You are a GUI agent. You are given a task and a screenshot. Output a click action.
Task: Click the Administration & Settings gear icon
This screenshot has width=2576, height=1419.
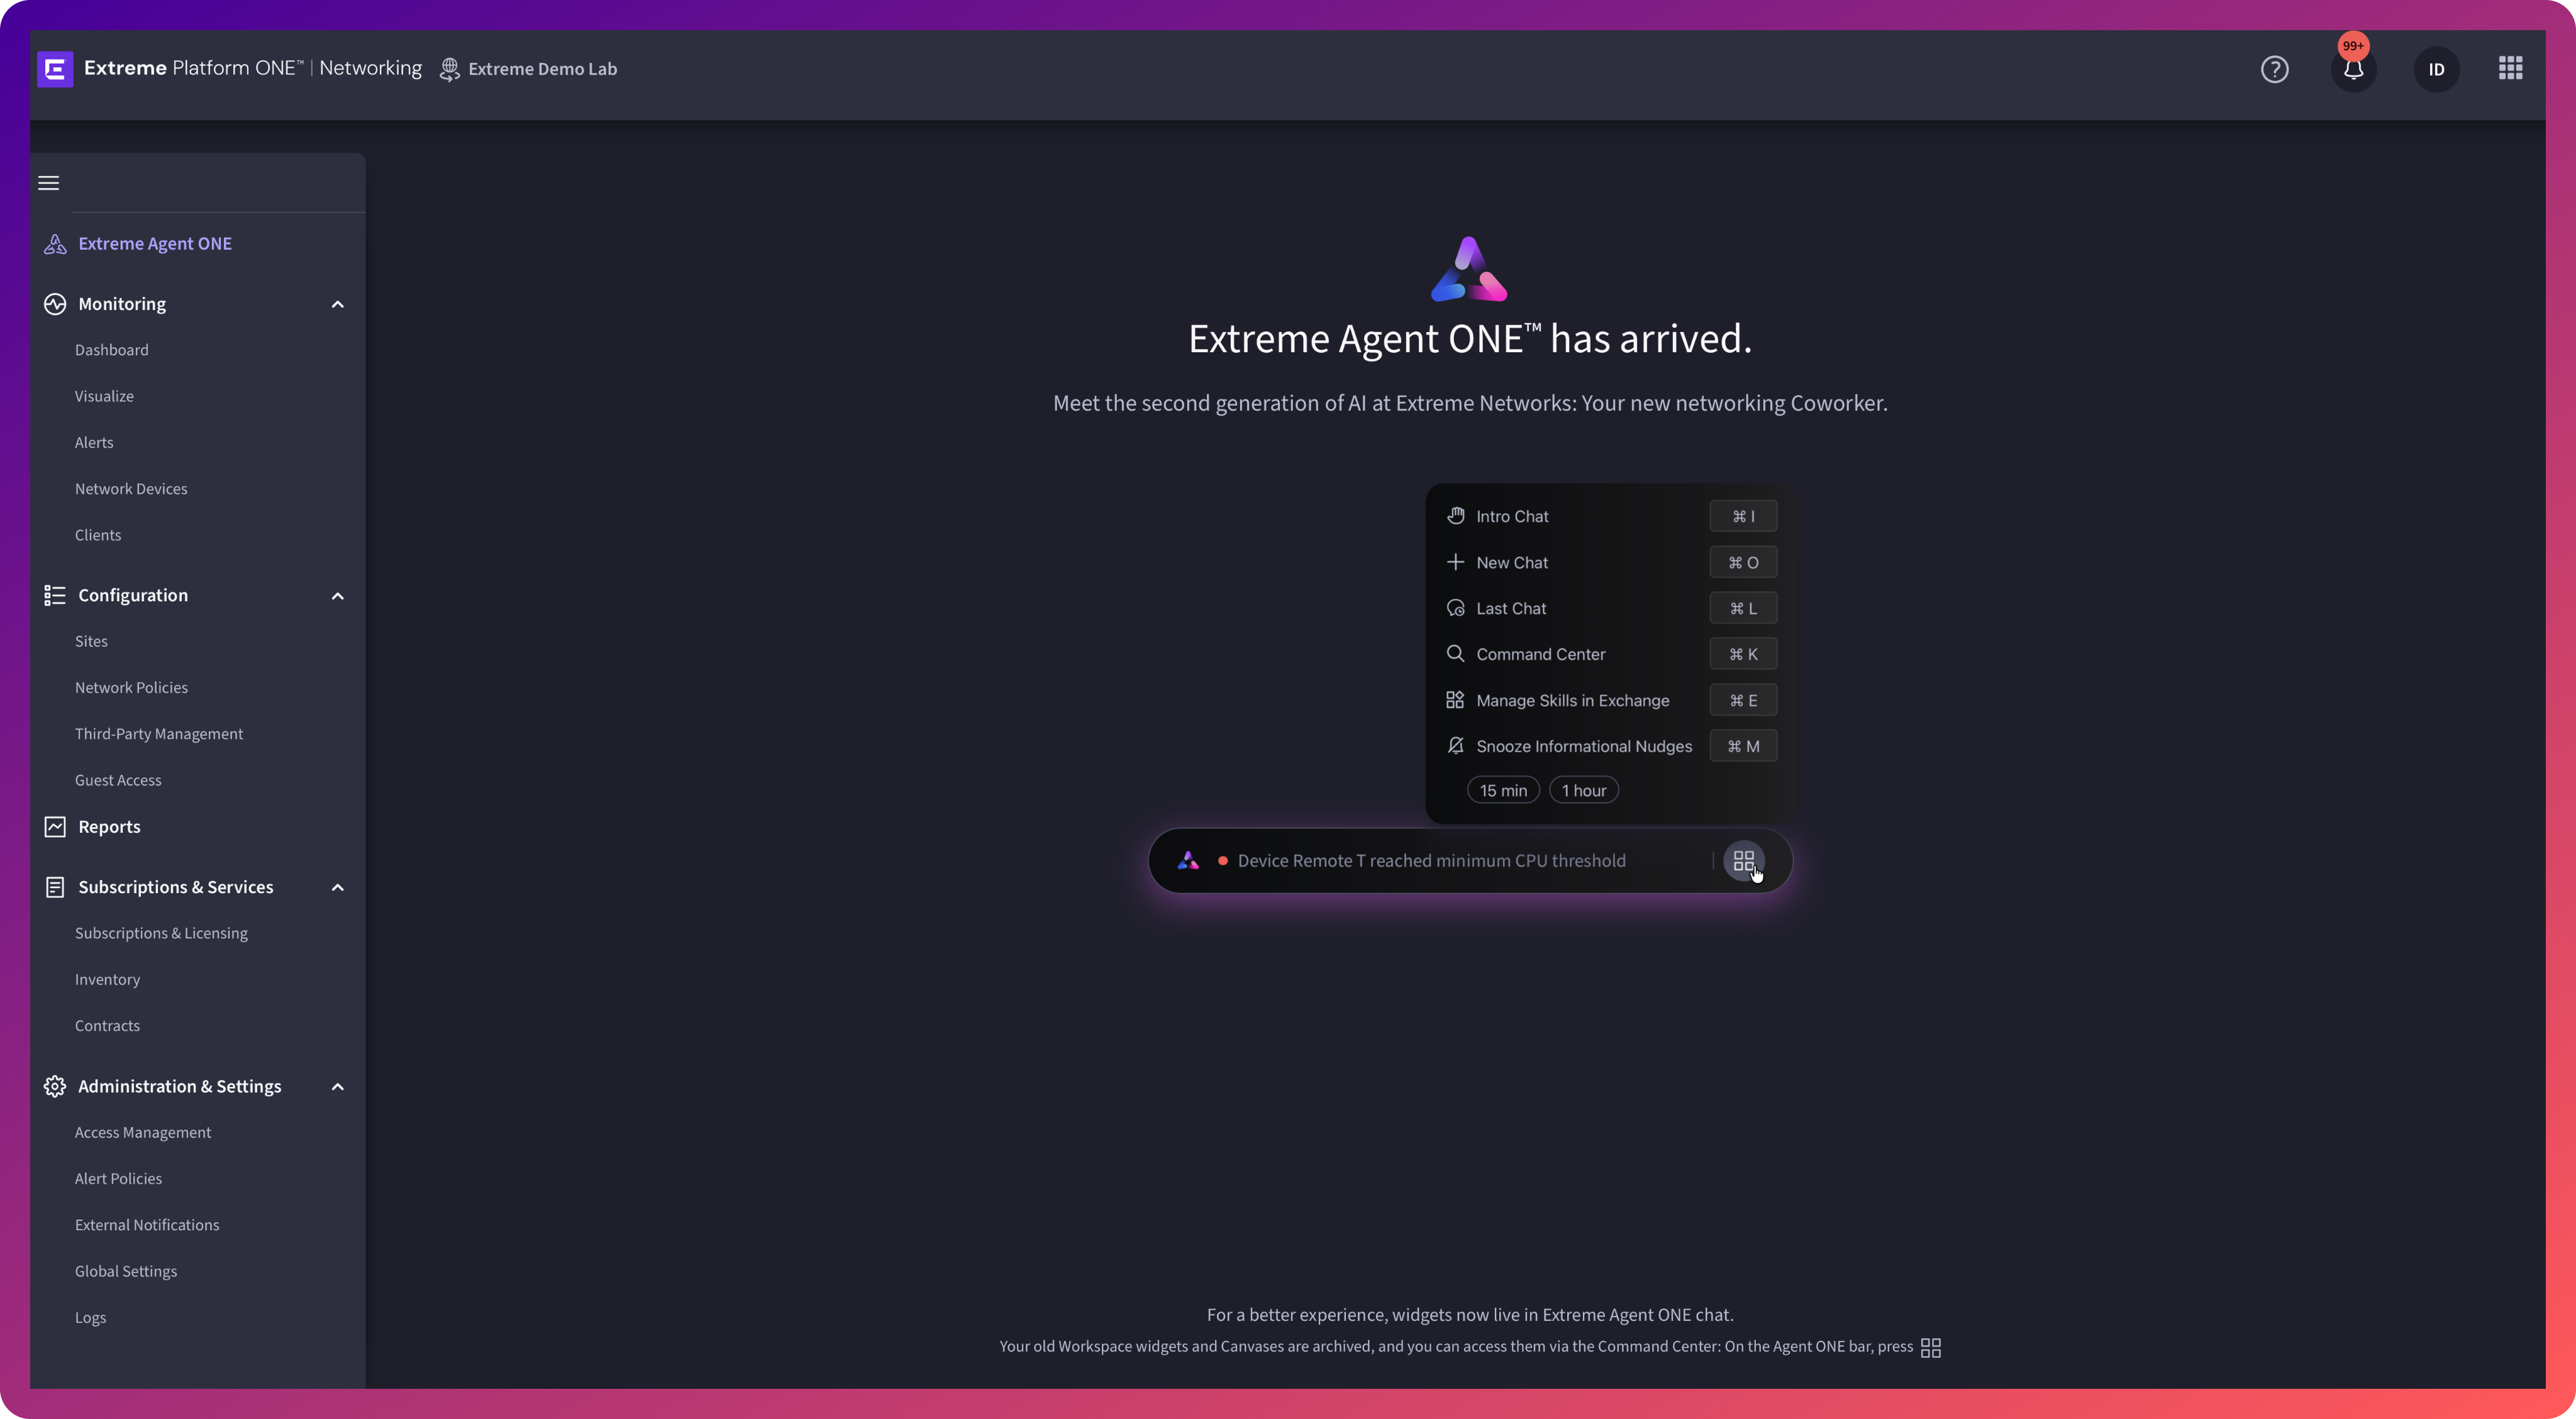click(55, 1086)
